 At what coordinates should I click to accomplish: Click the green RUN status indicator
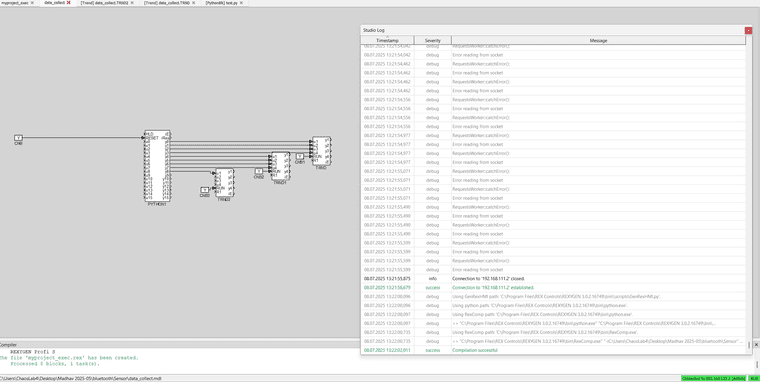tap(754, 378)
